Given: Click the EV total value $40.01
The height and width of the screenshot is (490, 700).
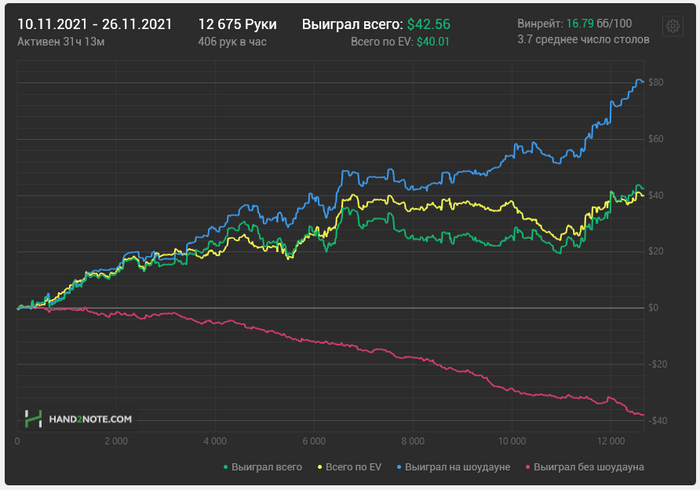Looking at the screenshot, I should pyautogui.click(x=433, y=42).
